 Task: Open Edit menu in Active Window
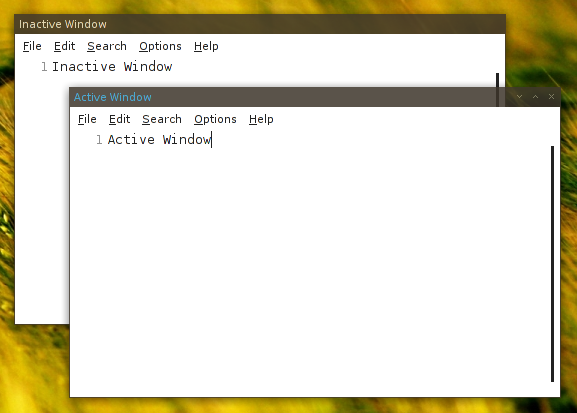[120, 119]
